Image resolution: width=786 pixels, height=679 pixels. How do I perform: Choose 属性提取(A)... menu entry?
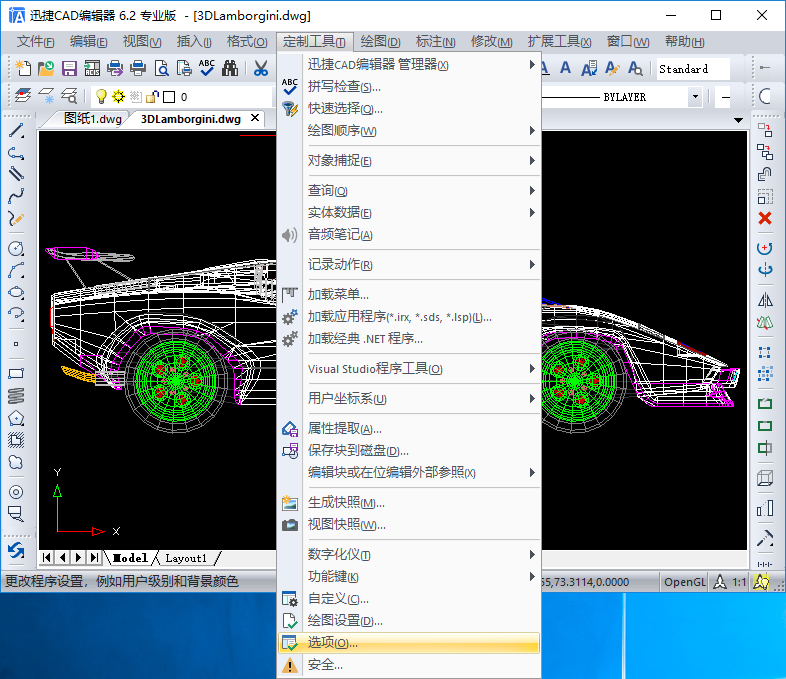[x=409, y=429]
